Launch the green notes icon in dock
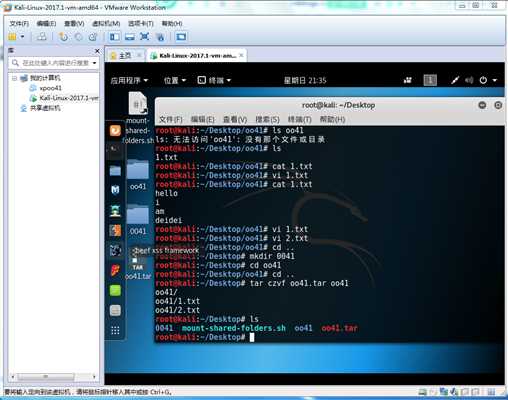The height and width of the screenshot is (400, 508). 115,290
